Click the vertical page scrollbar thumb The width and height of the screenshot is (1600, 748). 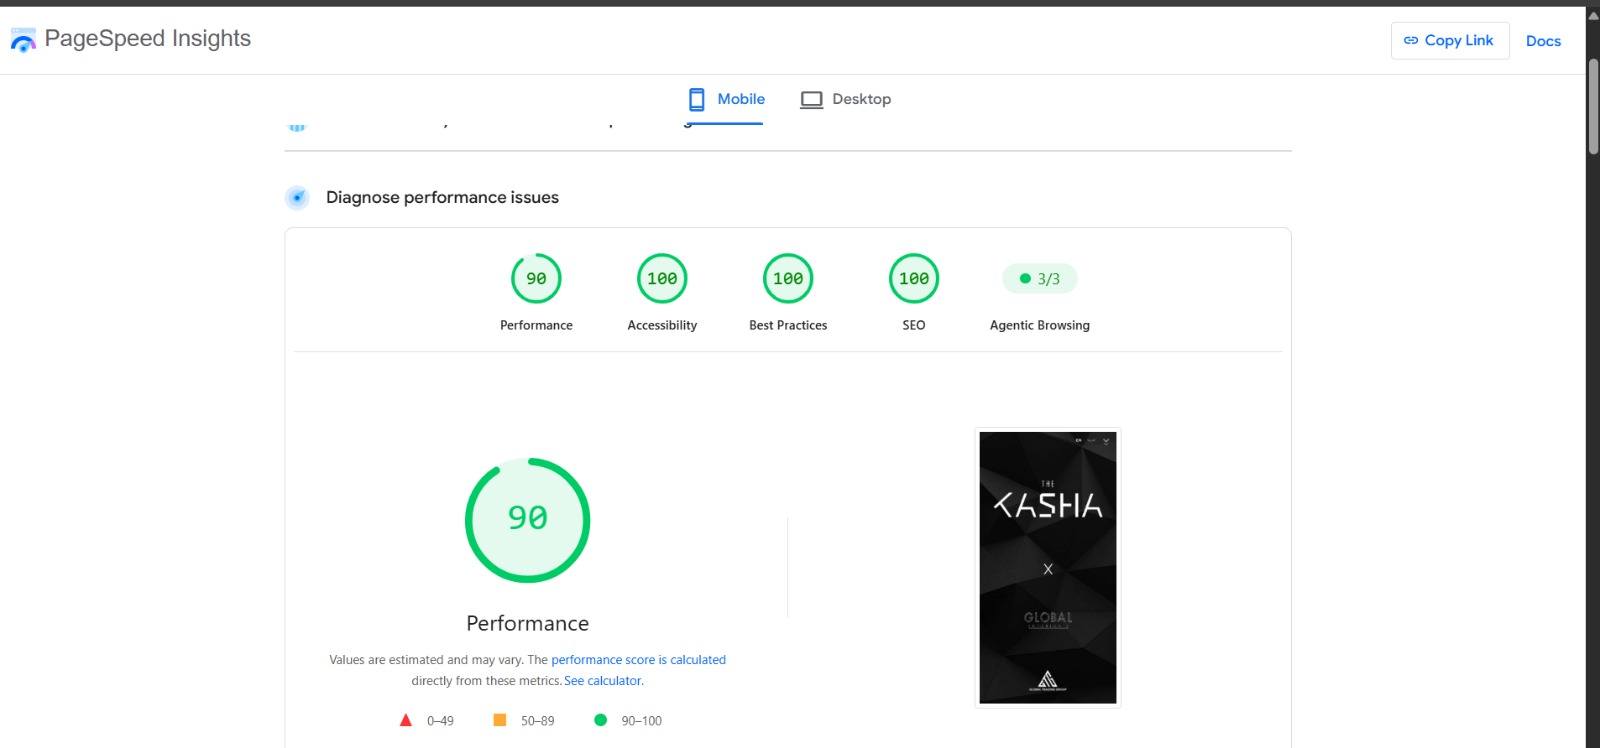[x=1593, y=107]
